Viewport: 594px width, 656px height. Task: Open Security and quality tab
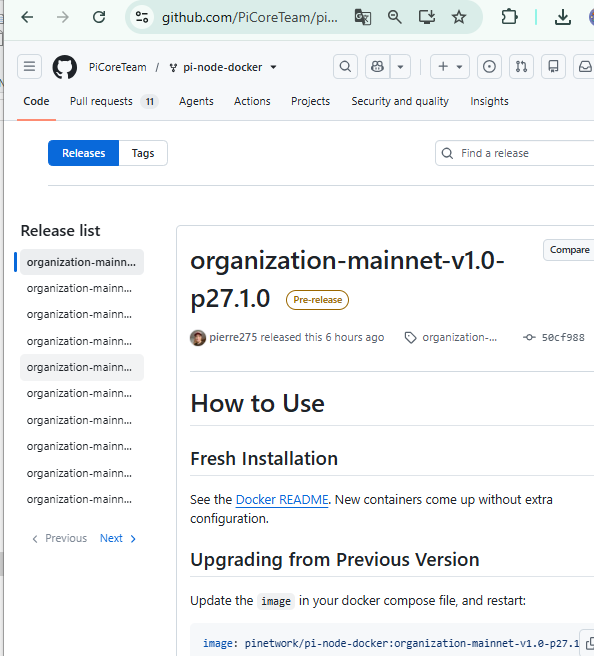(x=400, y=101)
